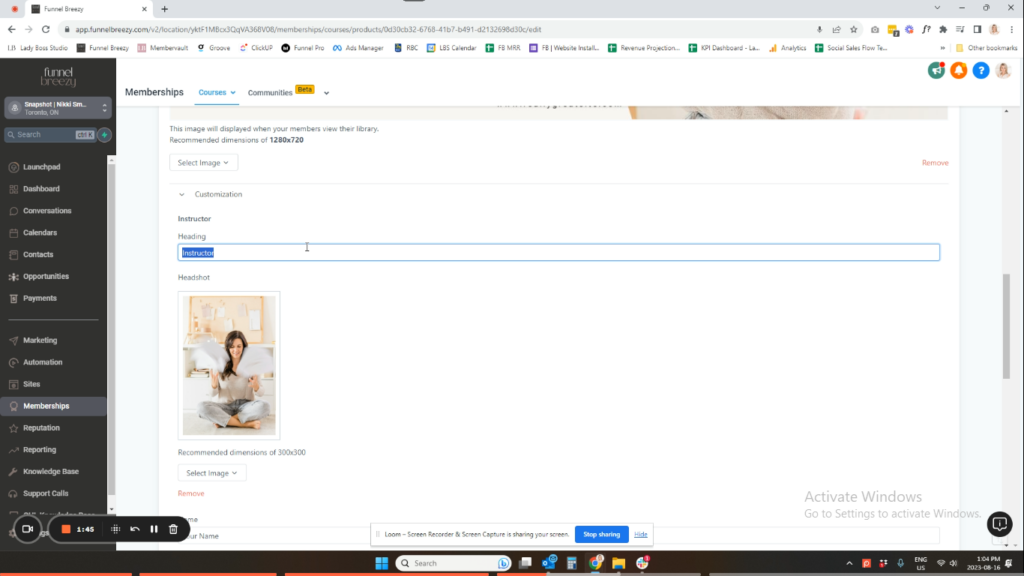1024x576 pixels.
Task: Stop the Loom recording with the orange square
Action: click(66, 529)
